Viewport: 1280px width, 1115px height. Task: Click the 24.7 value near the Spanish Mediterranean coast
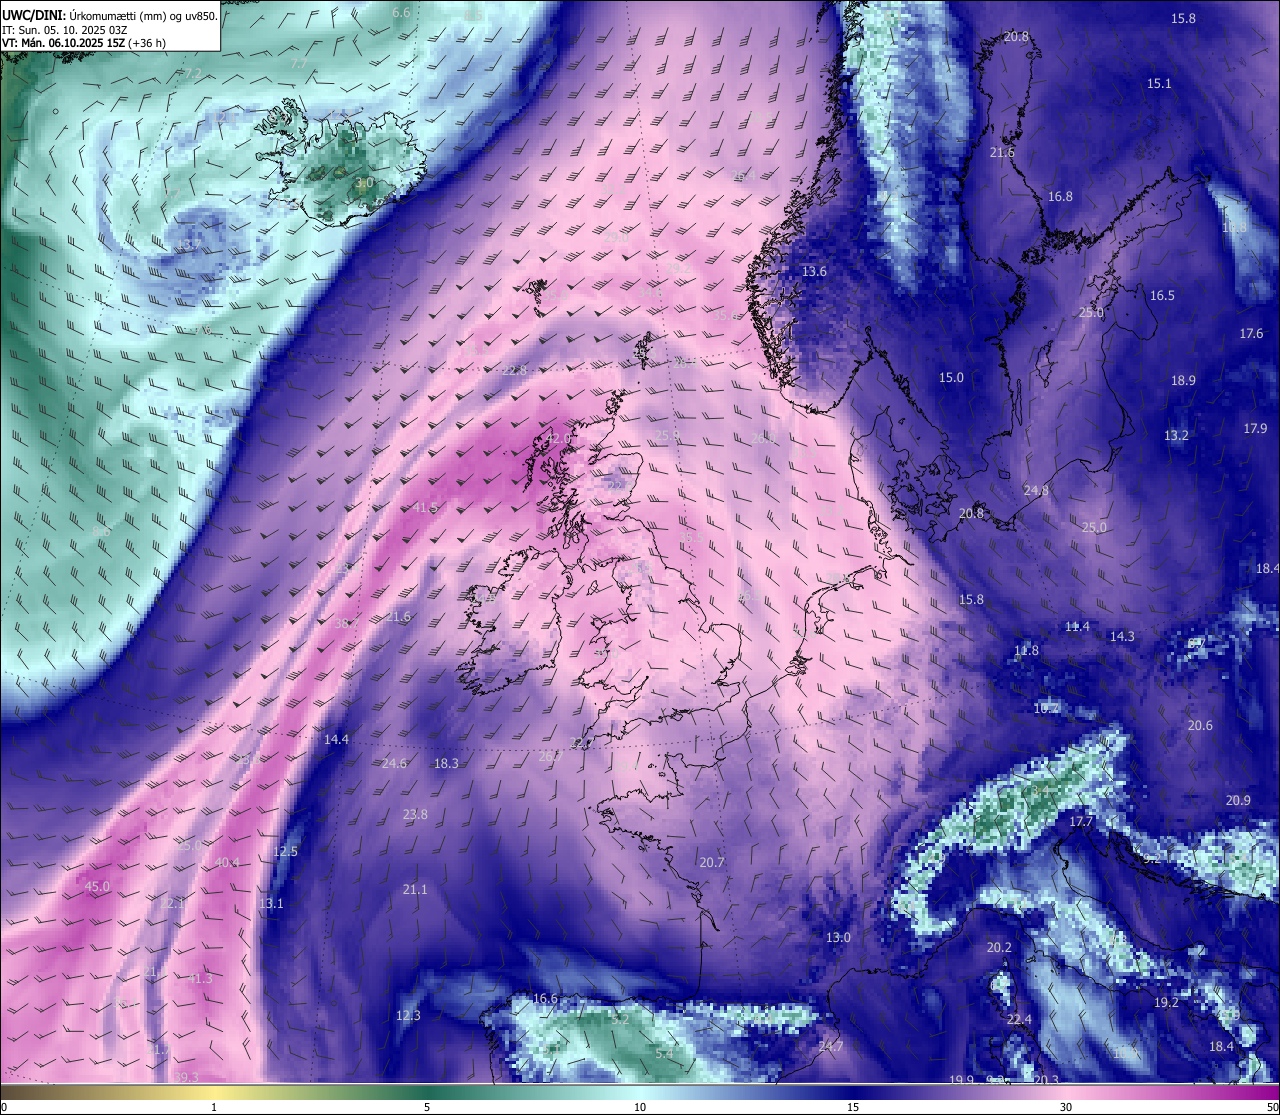(x=831, y=1047)
